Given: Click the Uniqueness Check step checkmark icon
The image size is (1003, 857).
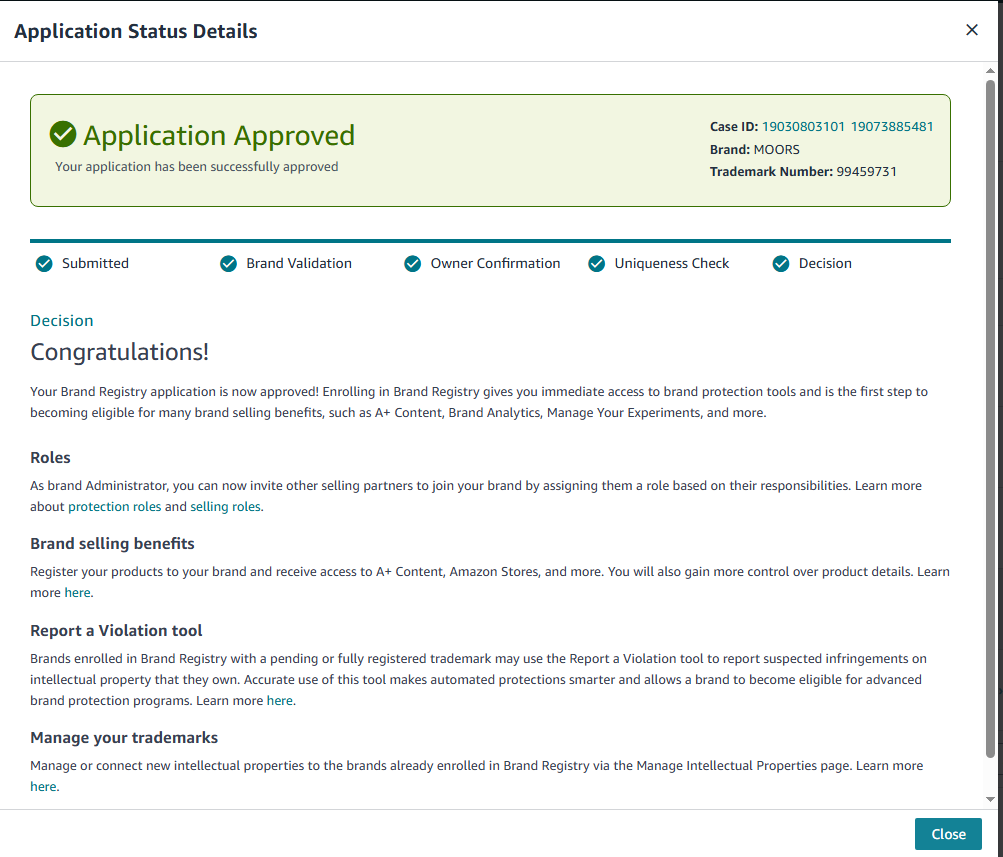Looking at the screenshot, I should click(597, 264).
